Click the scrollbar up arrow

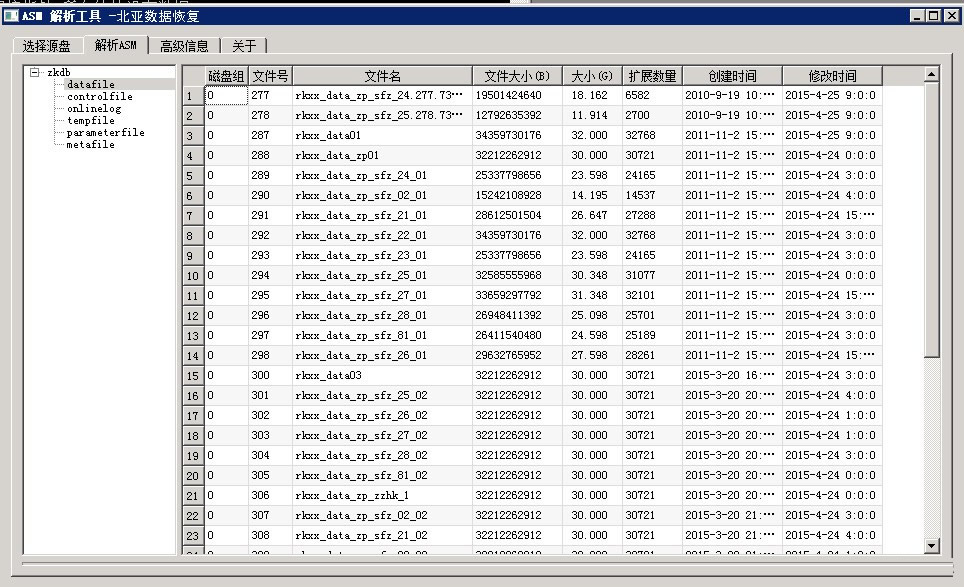click(931, 74)
